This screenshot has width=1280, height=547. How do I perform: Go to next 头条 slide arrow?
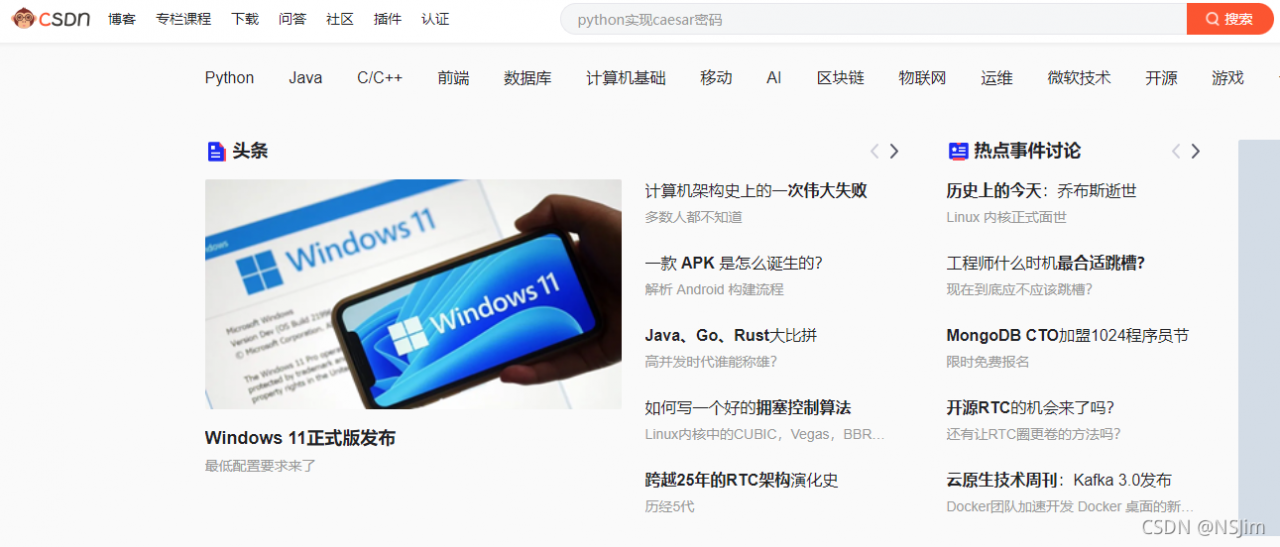(894, 151)
